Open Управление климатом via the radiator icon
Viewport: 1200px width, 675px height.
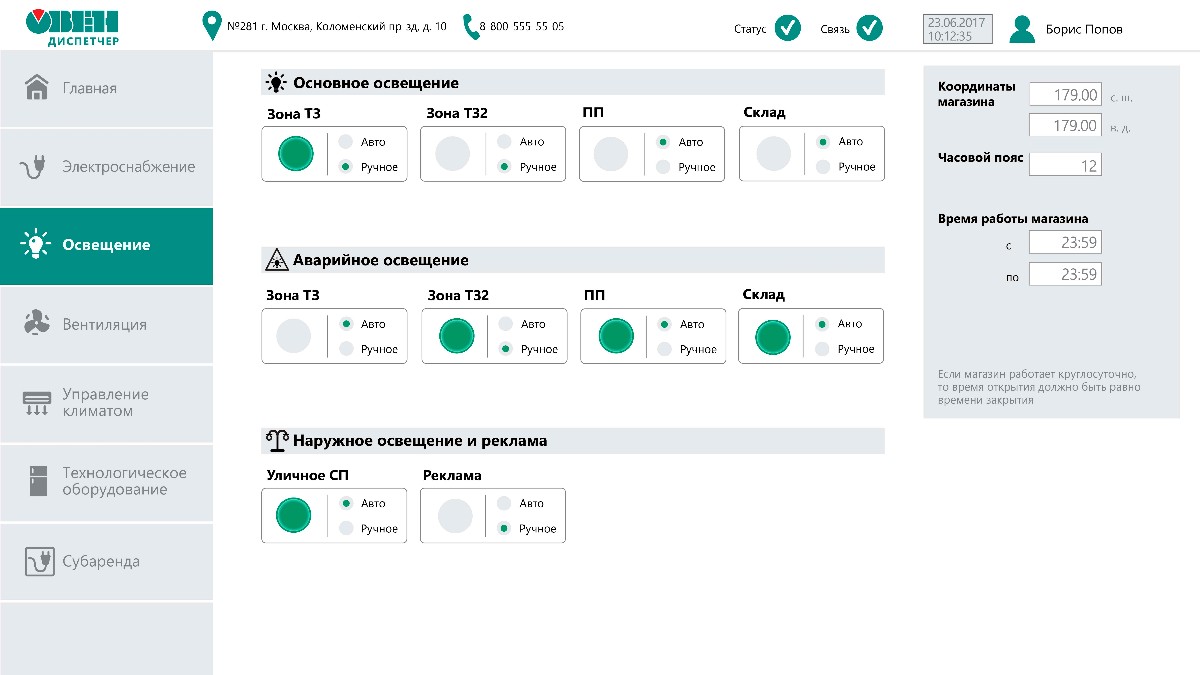click(x=36, y=403)
